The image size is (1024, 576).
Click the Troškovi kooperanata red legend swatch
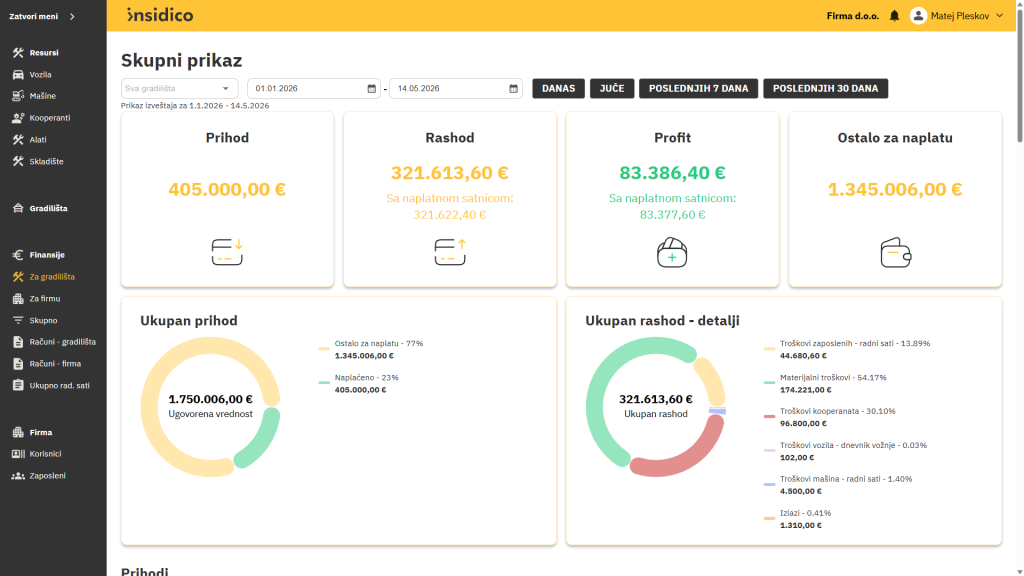click(x=769, y=416)
